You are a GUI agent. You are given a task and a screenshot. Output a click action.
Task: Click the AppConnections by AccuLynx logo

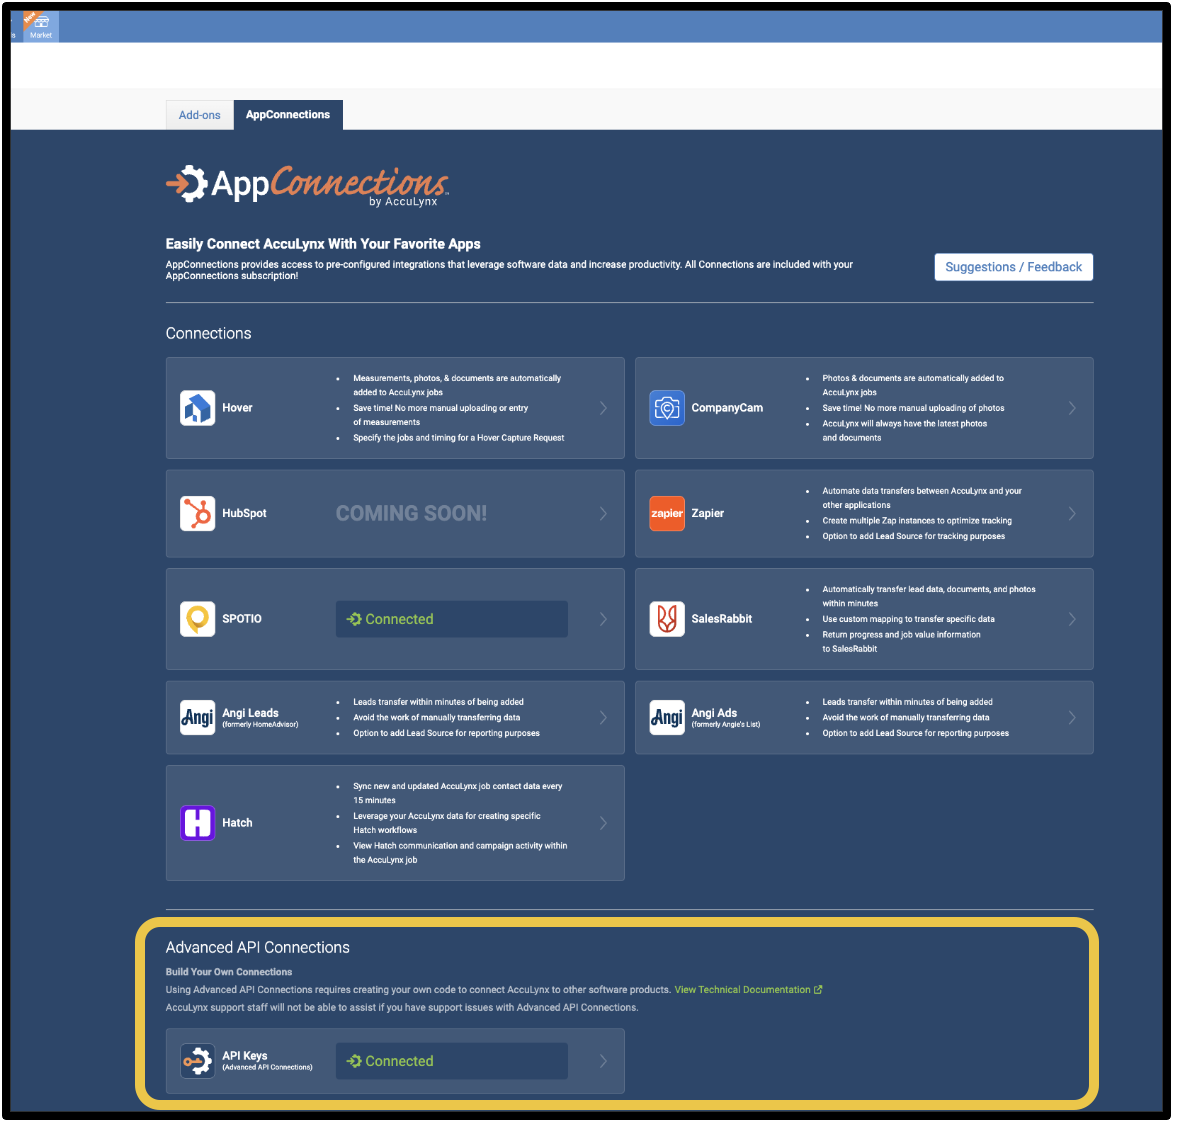(308, 185)
